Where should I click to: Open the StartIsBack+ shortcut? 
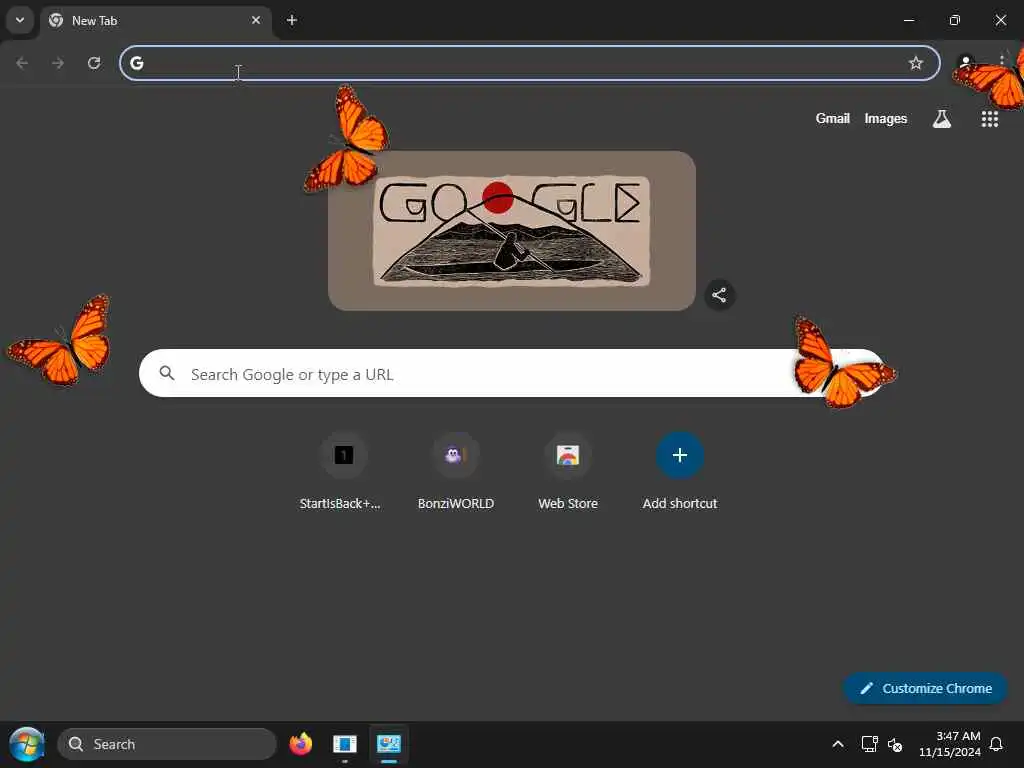[x=344, y=471]
